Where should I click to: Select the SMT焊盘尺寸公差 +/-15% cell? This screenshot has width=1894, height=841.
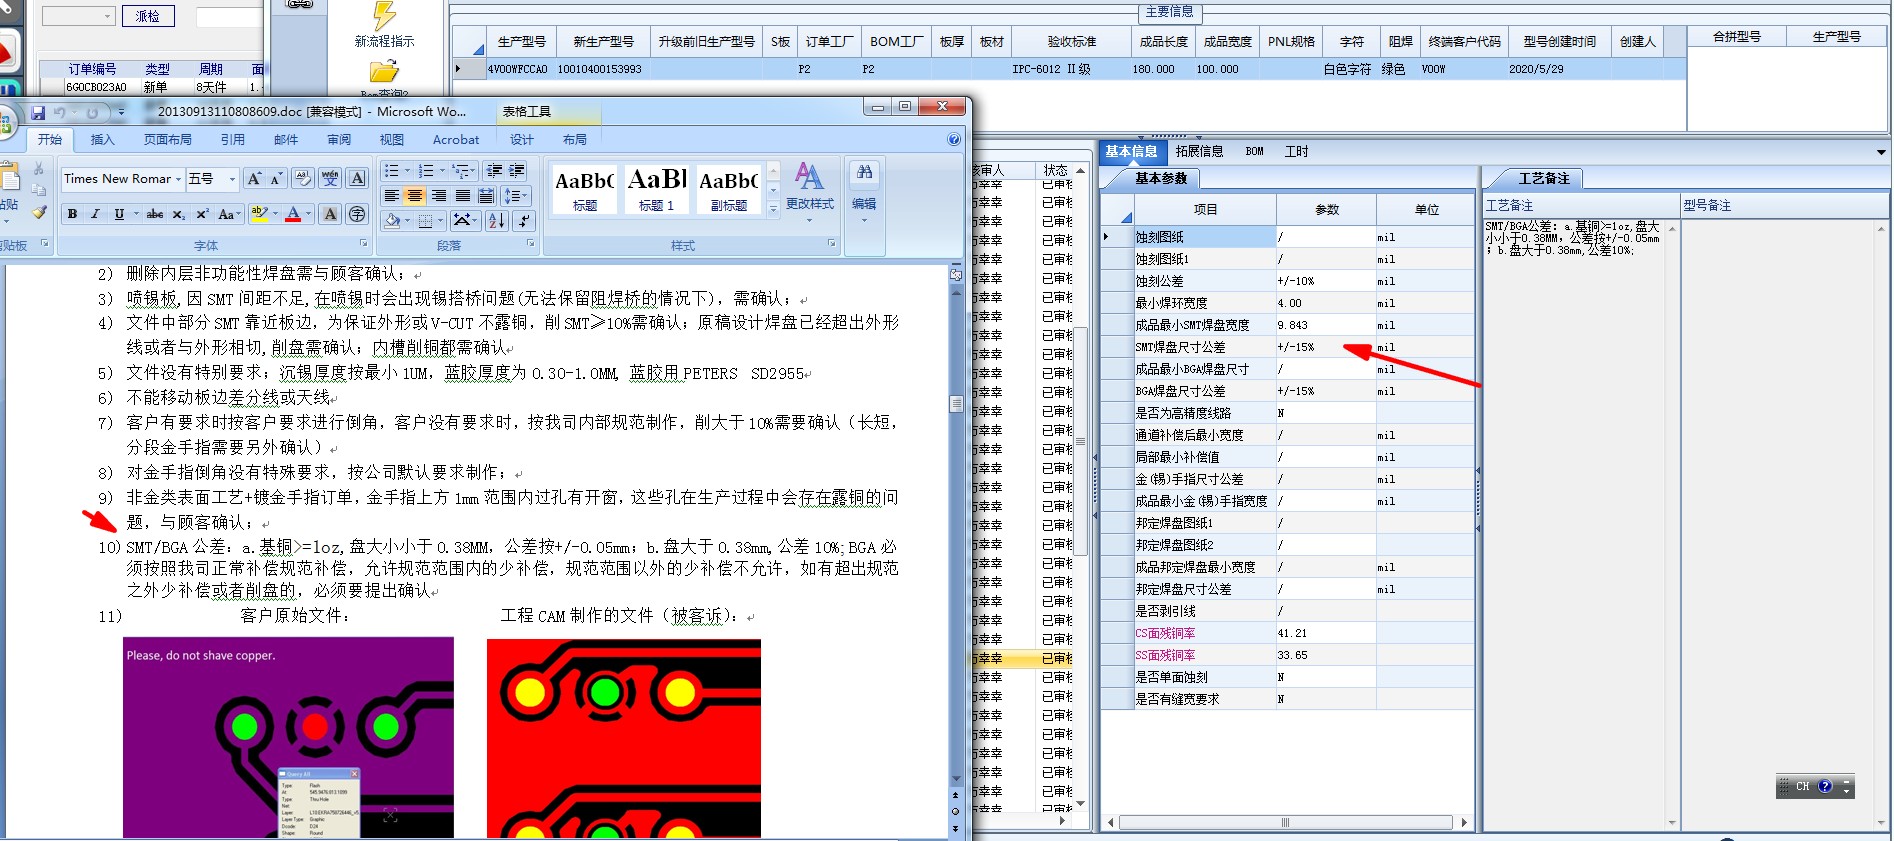(1325, 347)
